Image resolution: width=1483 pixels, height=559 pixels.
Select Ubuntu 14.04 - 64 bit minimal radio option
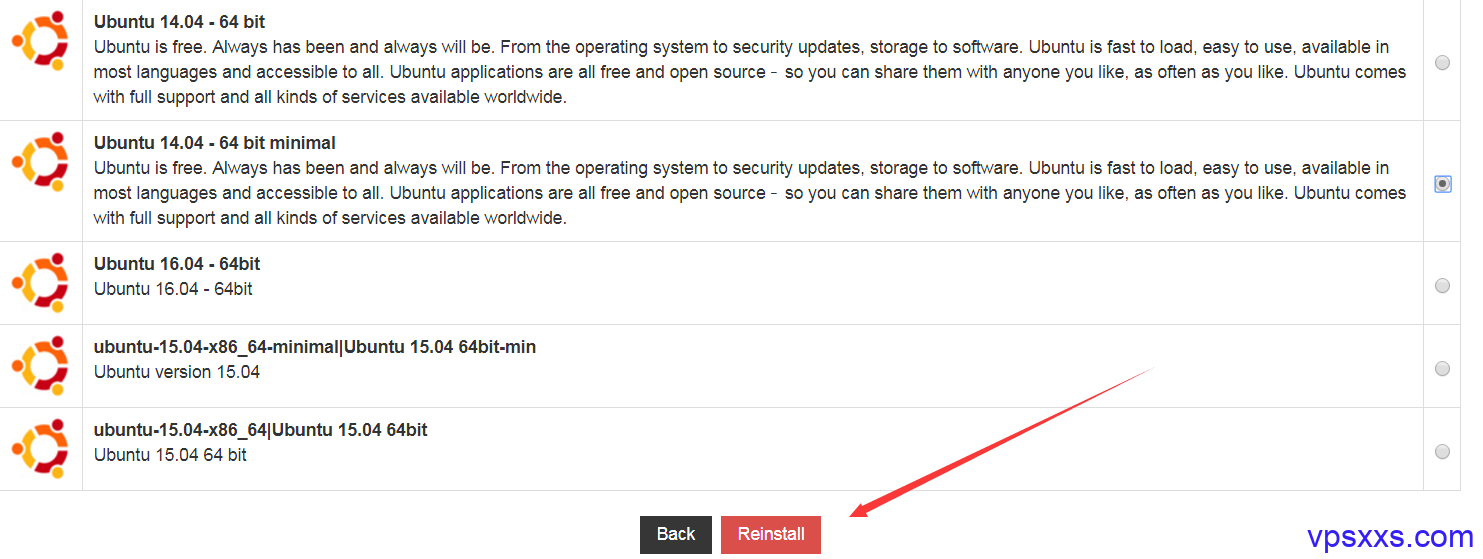tap(1442, 184)
